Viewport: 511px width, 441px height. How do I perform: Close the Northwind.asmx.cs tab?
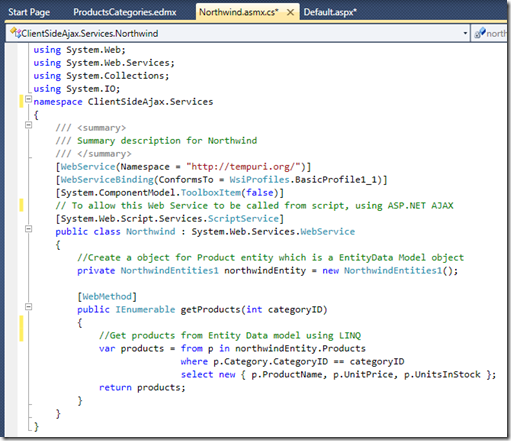[x=290, y=12]
